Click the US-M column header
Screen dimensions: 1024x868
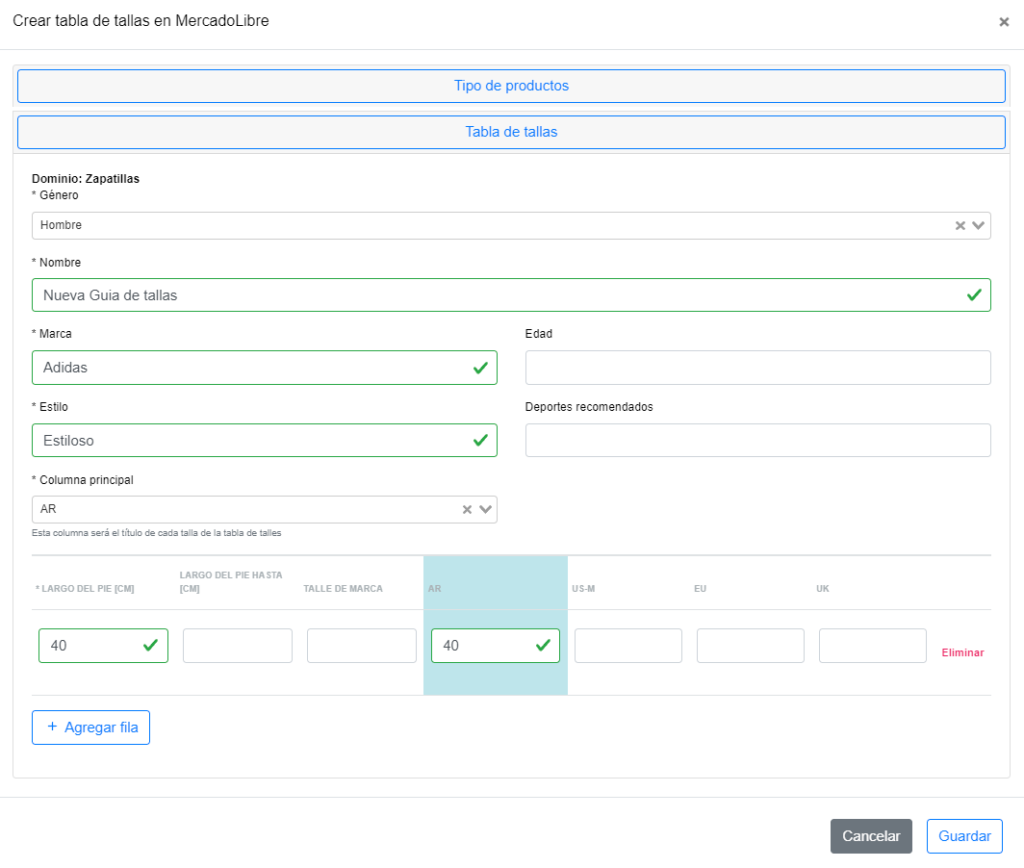(x=583, y=588)
